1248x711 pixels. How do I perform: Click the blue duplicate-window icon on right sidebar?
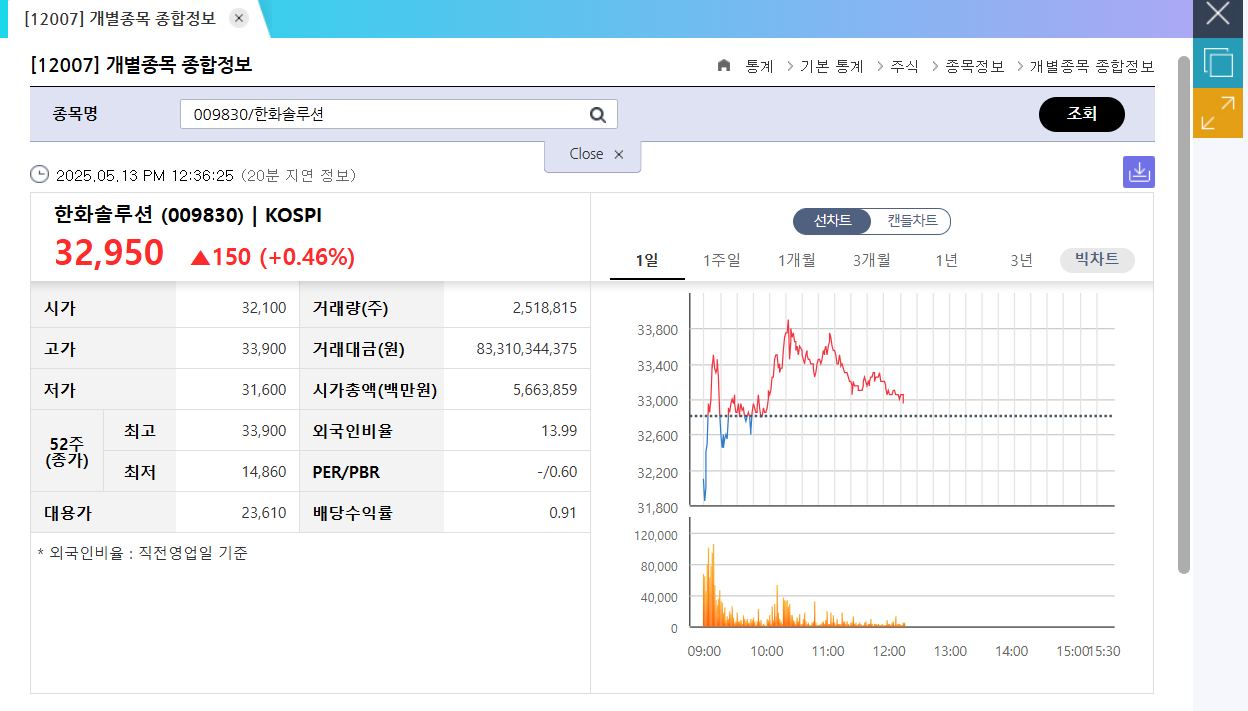coord(1217,62)
